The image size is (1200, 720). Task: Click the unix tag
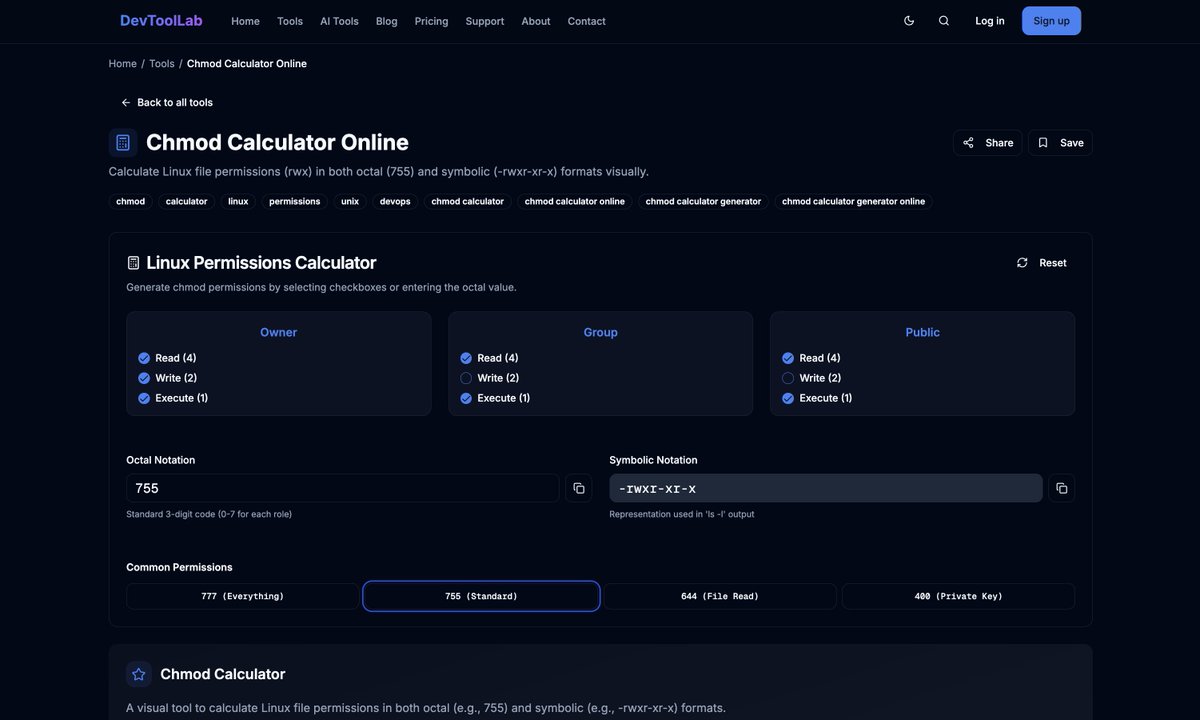point(350,202)
